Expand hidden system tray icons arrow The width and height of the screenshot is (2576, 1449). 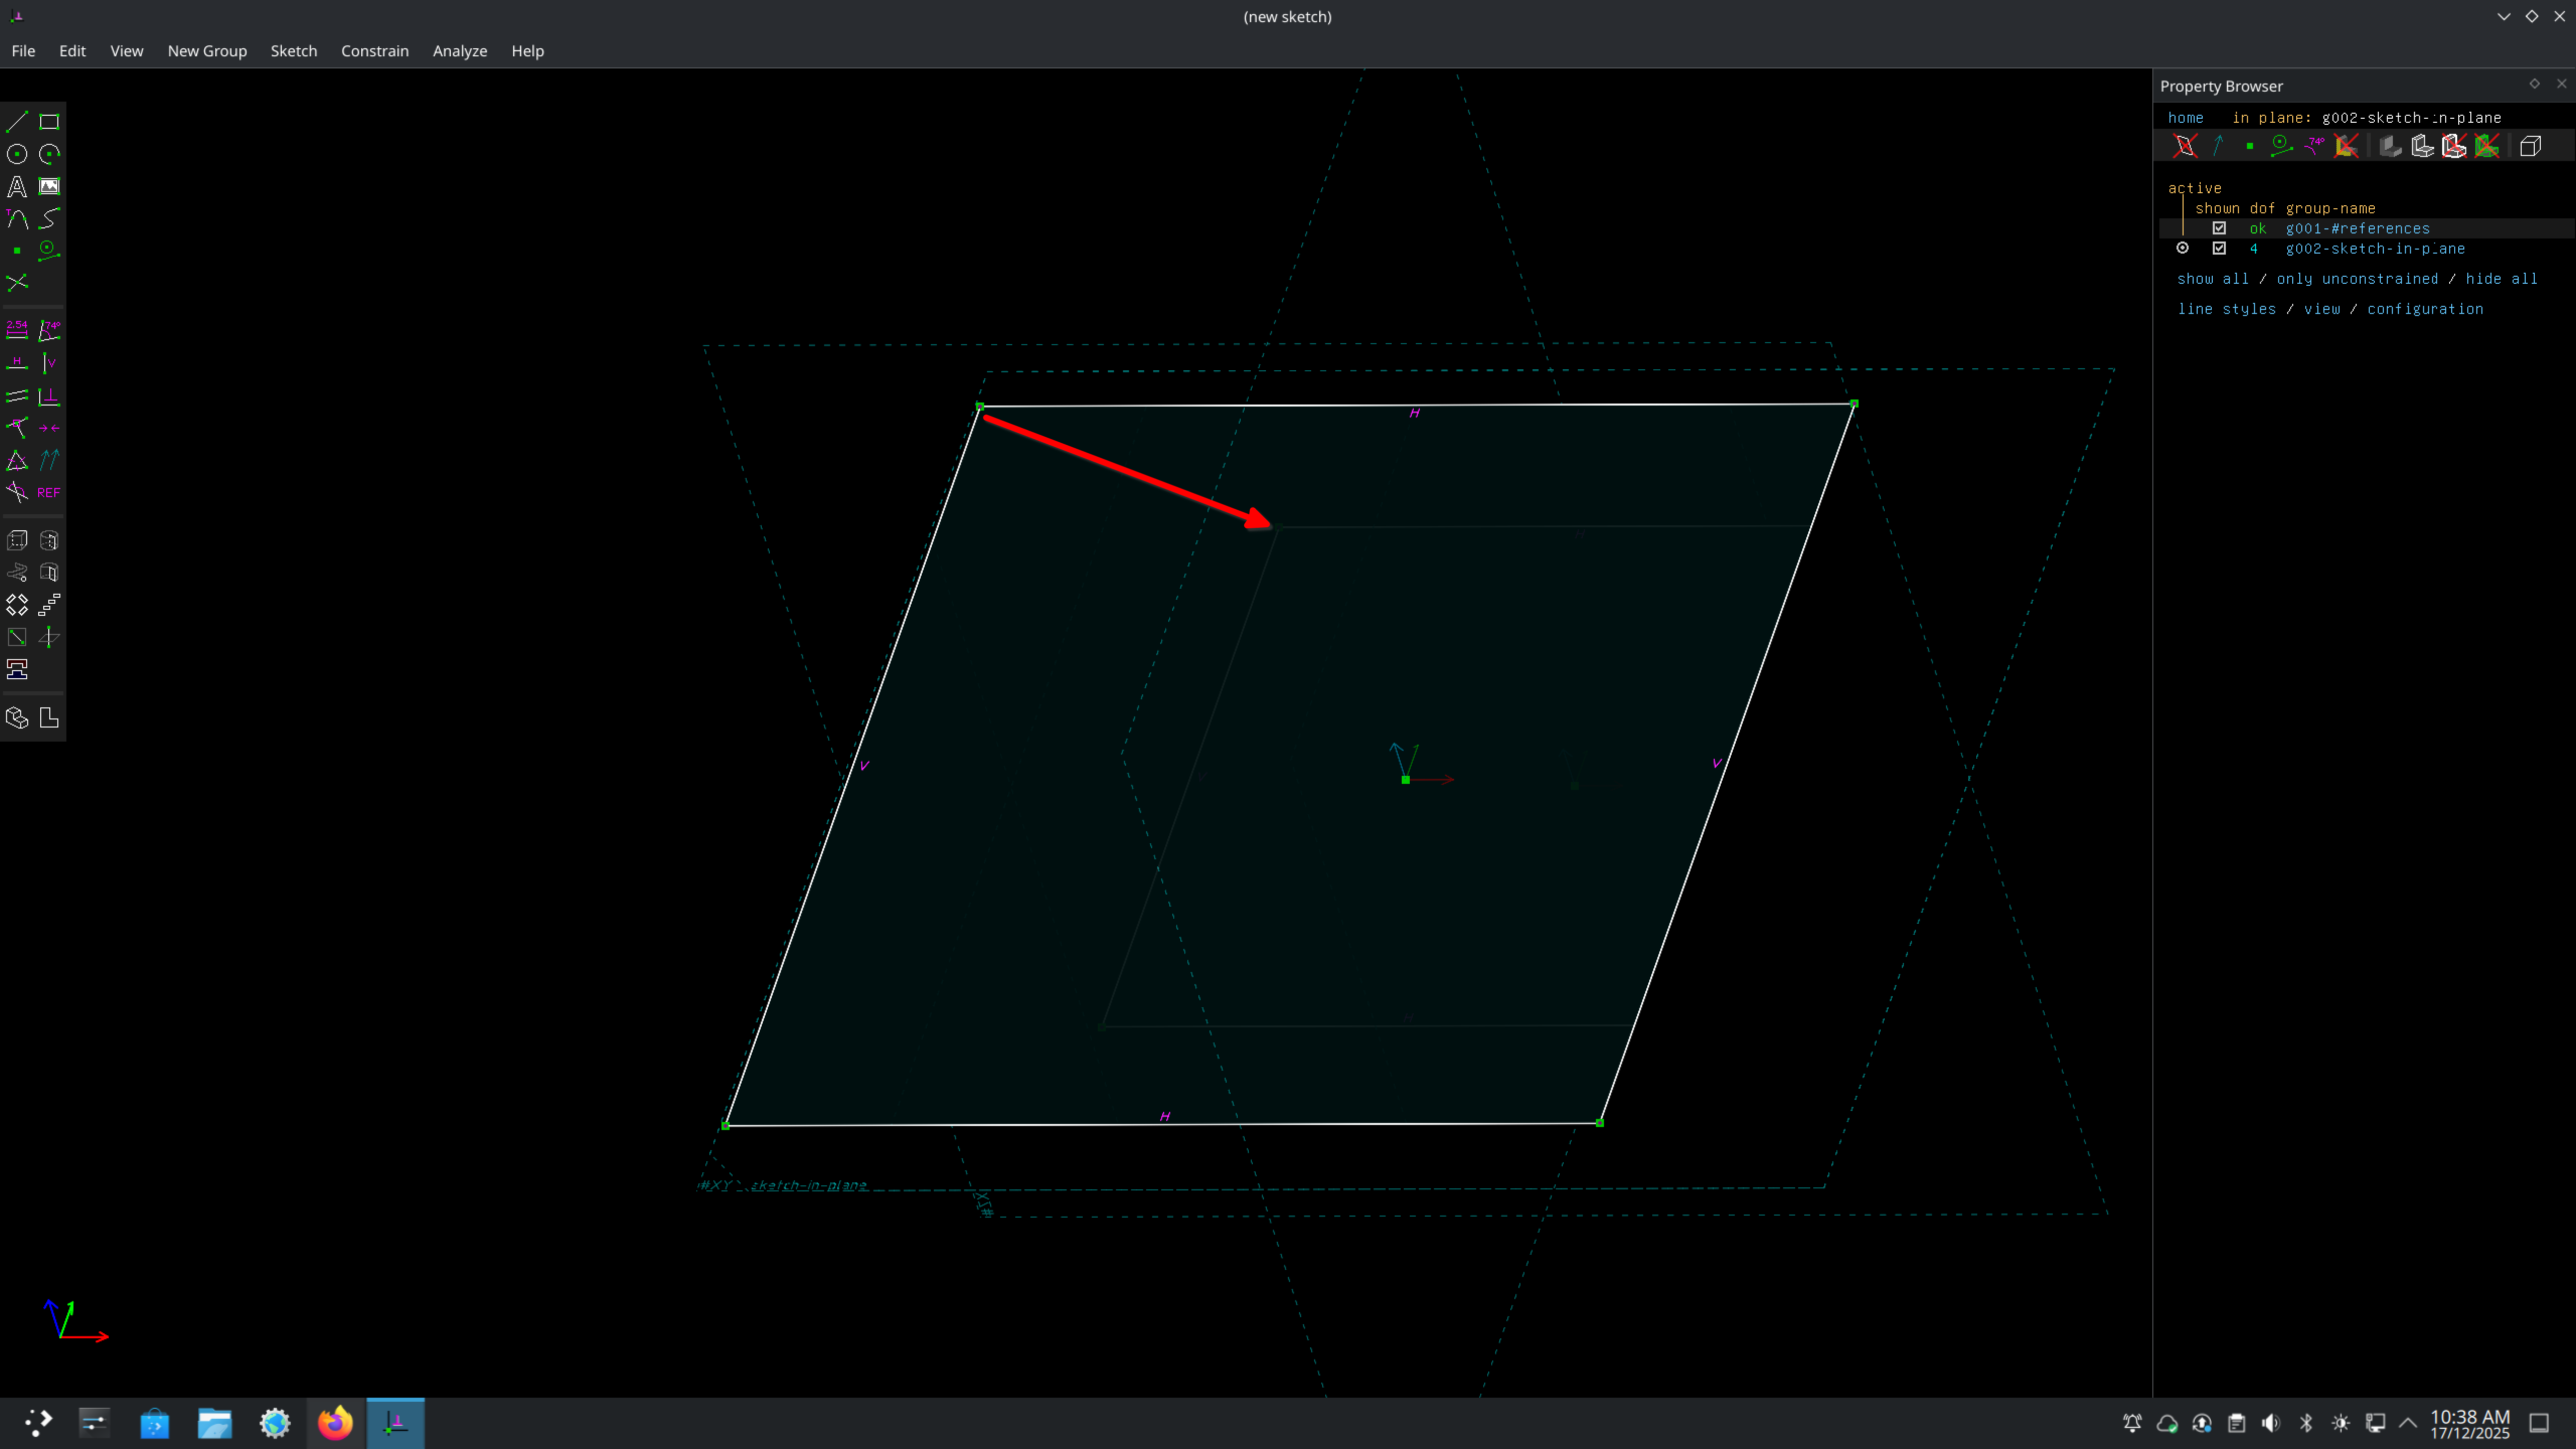(2408, 1423)
